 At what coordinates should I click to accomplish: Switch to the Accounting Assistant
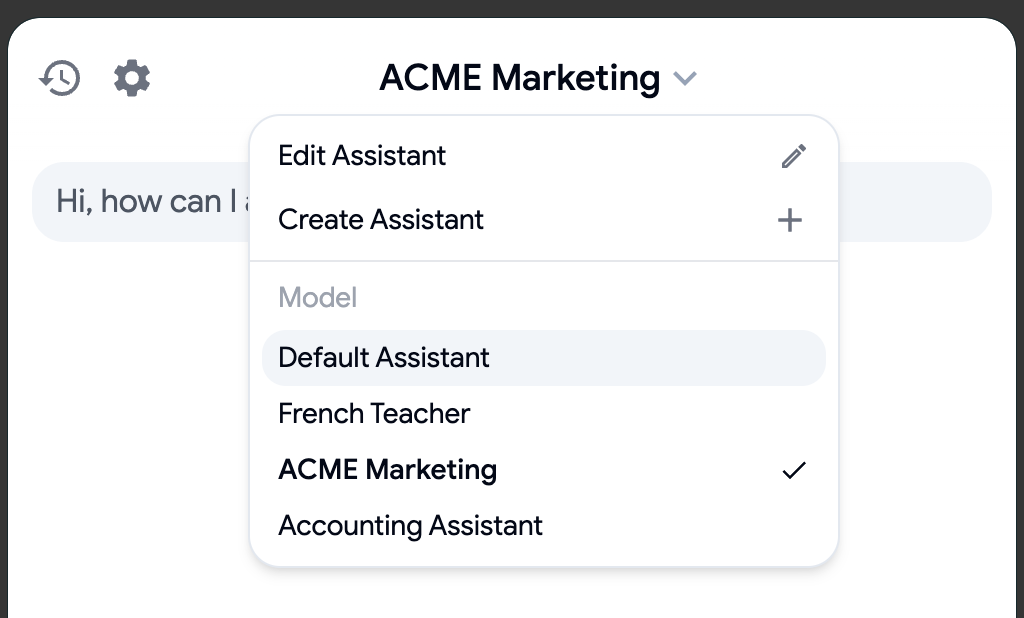[x=410, y=526]
